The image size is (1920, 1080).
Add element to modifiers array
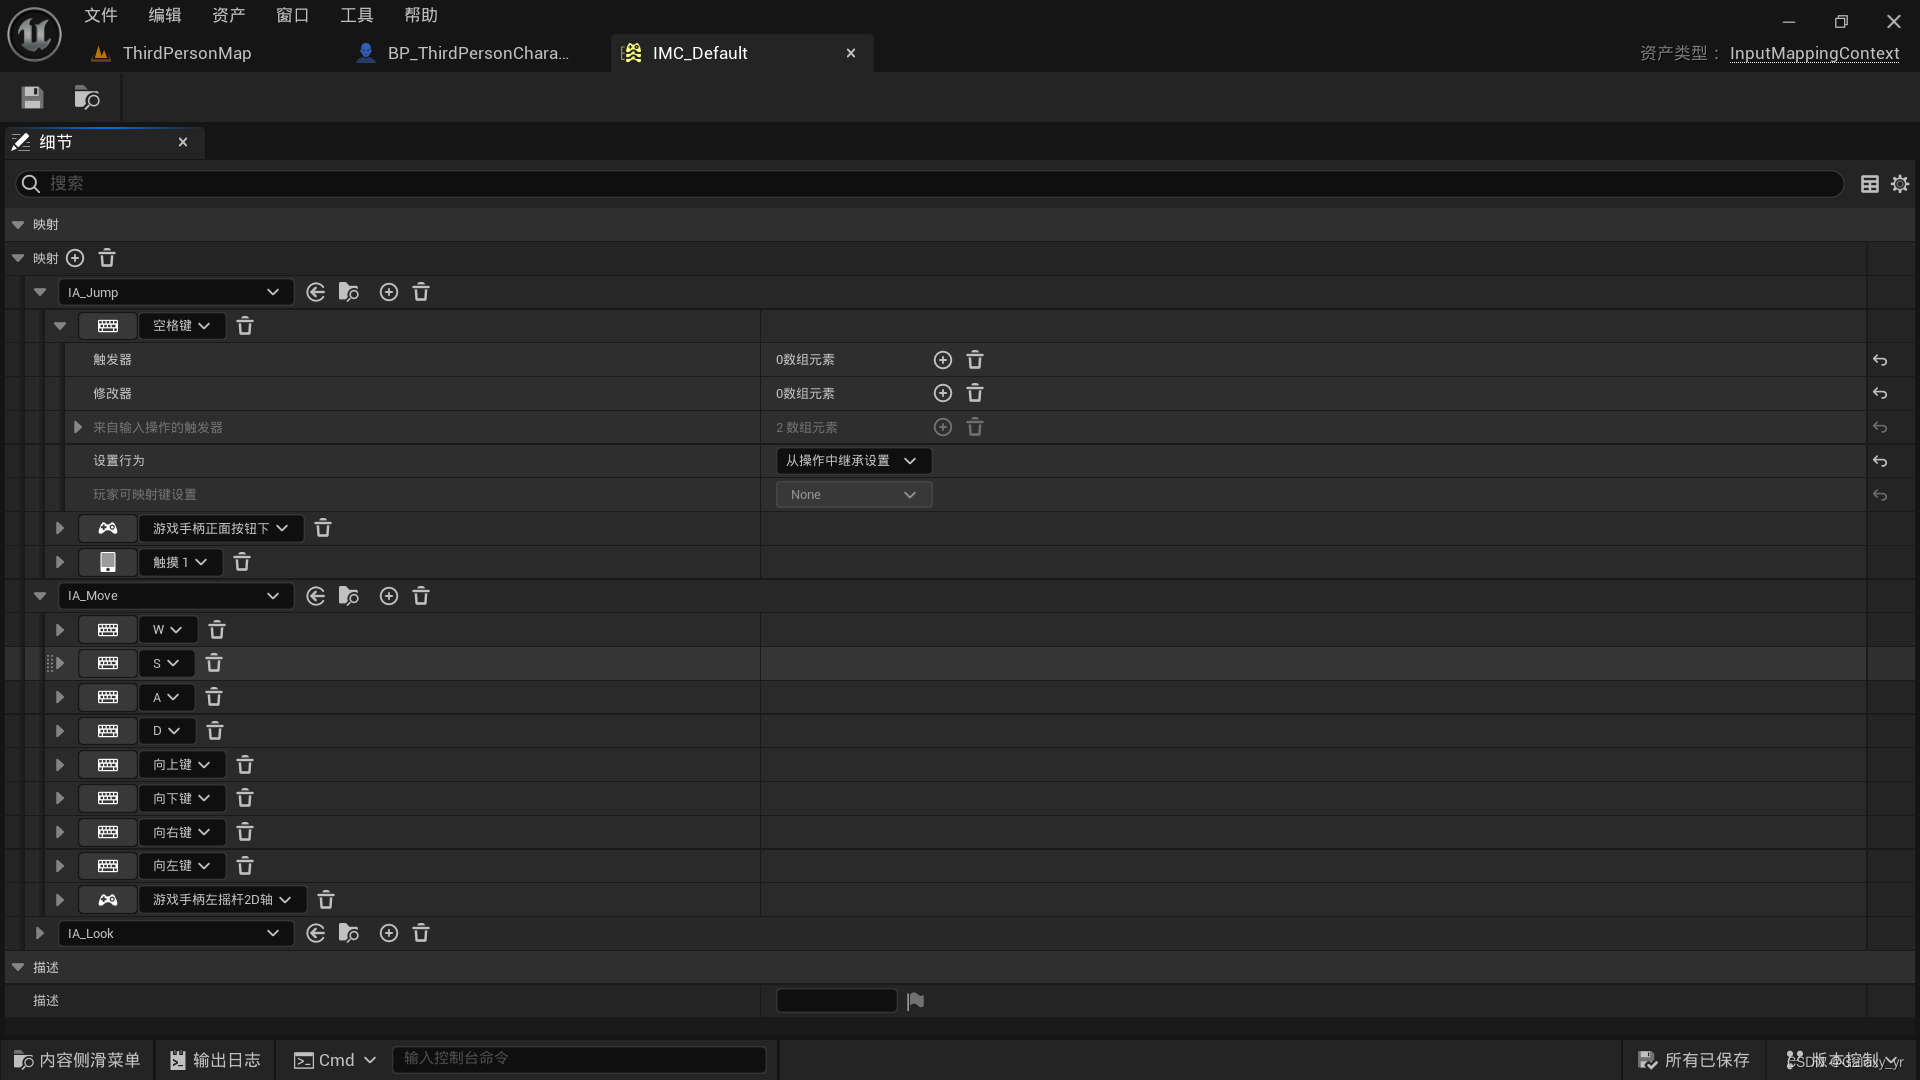(943, 394)
